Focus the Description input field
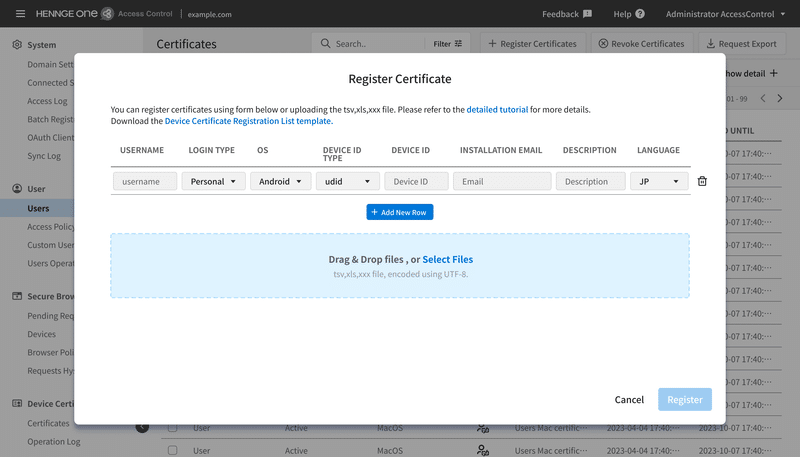 coord(591,181)
